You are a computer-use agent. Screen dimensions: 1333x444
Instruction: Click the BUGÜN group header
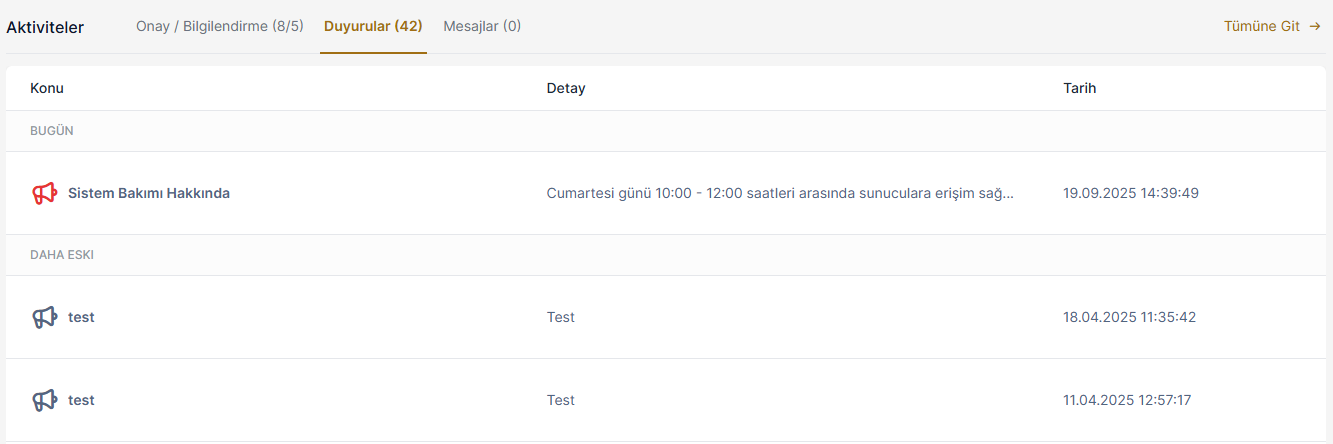pyautogui.click(x=52, y=131)
